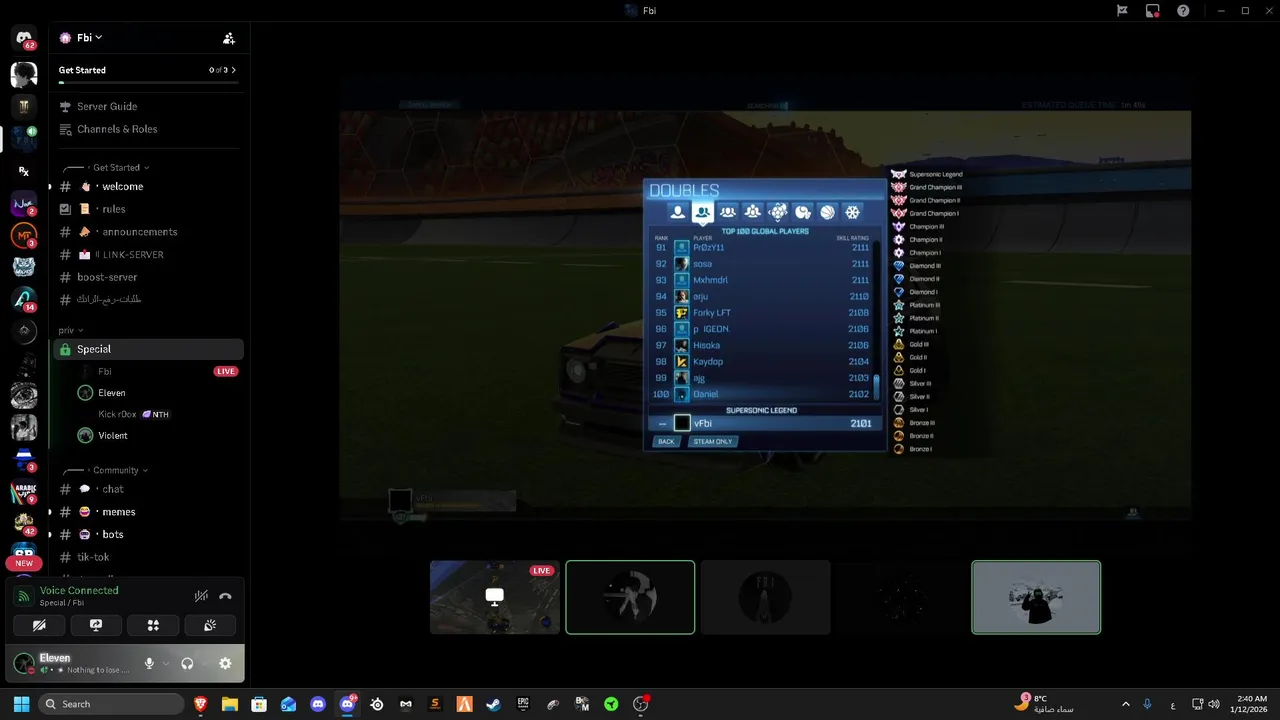Screen dimensions: 1280x720
Task: Collapse the Community channel category
Action: [116, 470]
